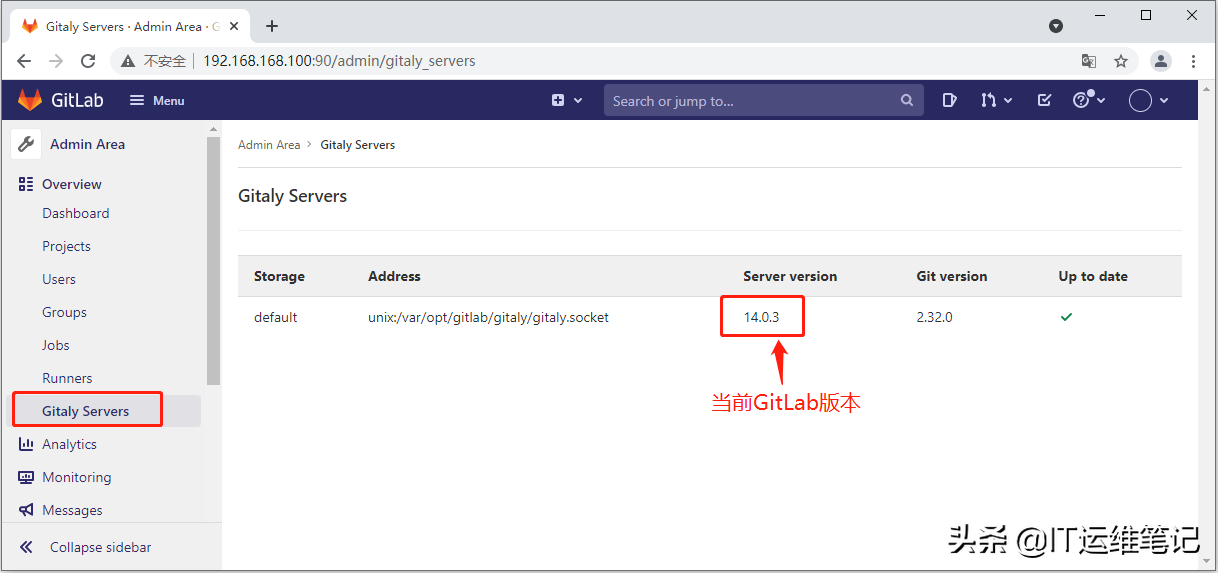The image size is (1218, 573).
Task: Open the Merge requests dropdown
Action: click(996, 100)
